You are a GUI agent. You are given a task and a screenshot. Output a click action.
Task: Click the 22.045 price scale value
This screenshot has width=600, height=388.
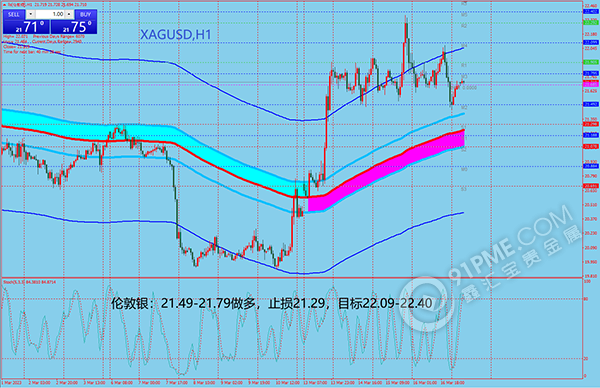tap(590, 49)
